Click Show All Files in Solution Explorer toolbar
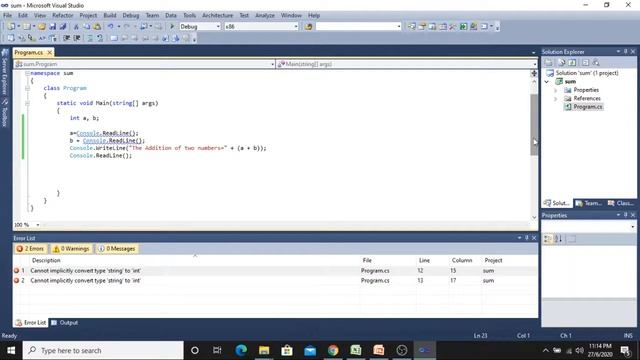Viewport: 640px width, 360px height. click(562, 62)
